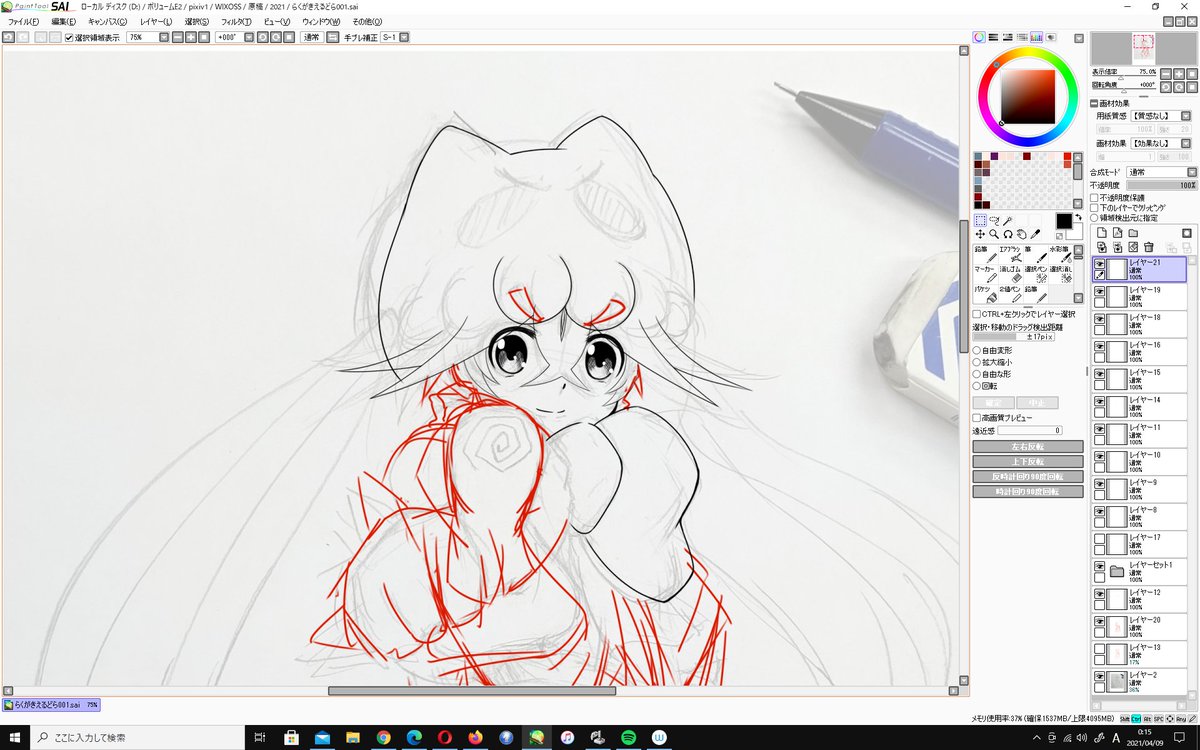The height and width of the screenshot is (750, 1200).
Task: Select the レイヤー20 layer thumbnail
Action: coord(1119,627)
